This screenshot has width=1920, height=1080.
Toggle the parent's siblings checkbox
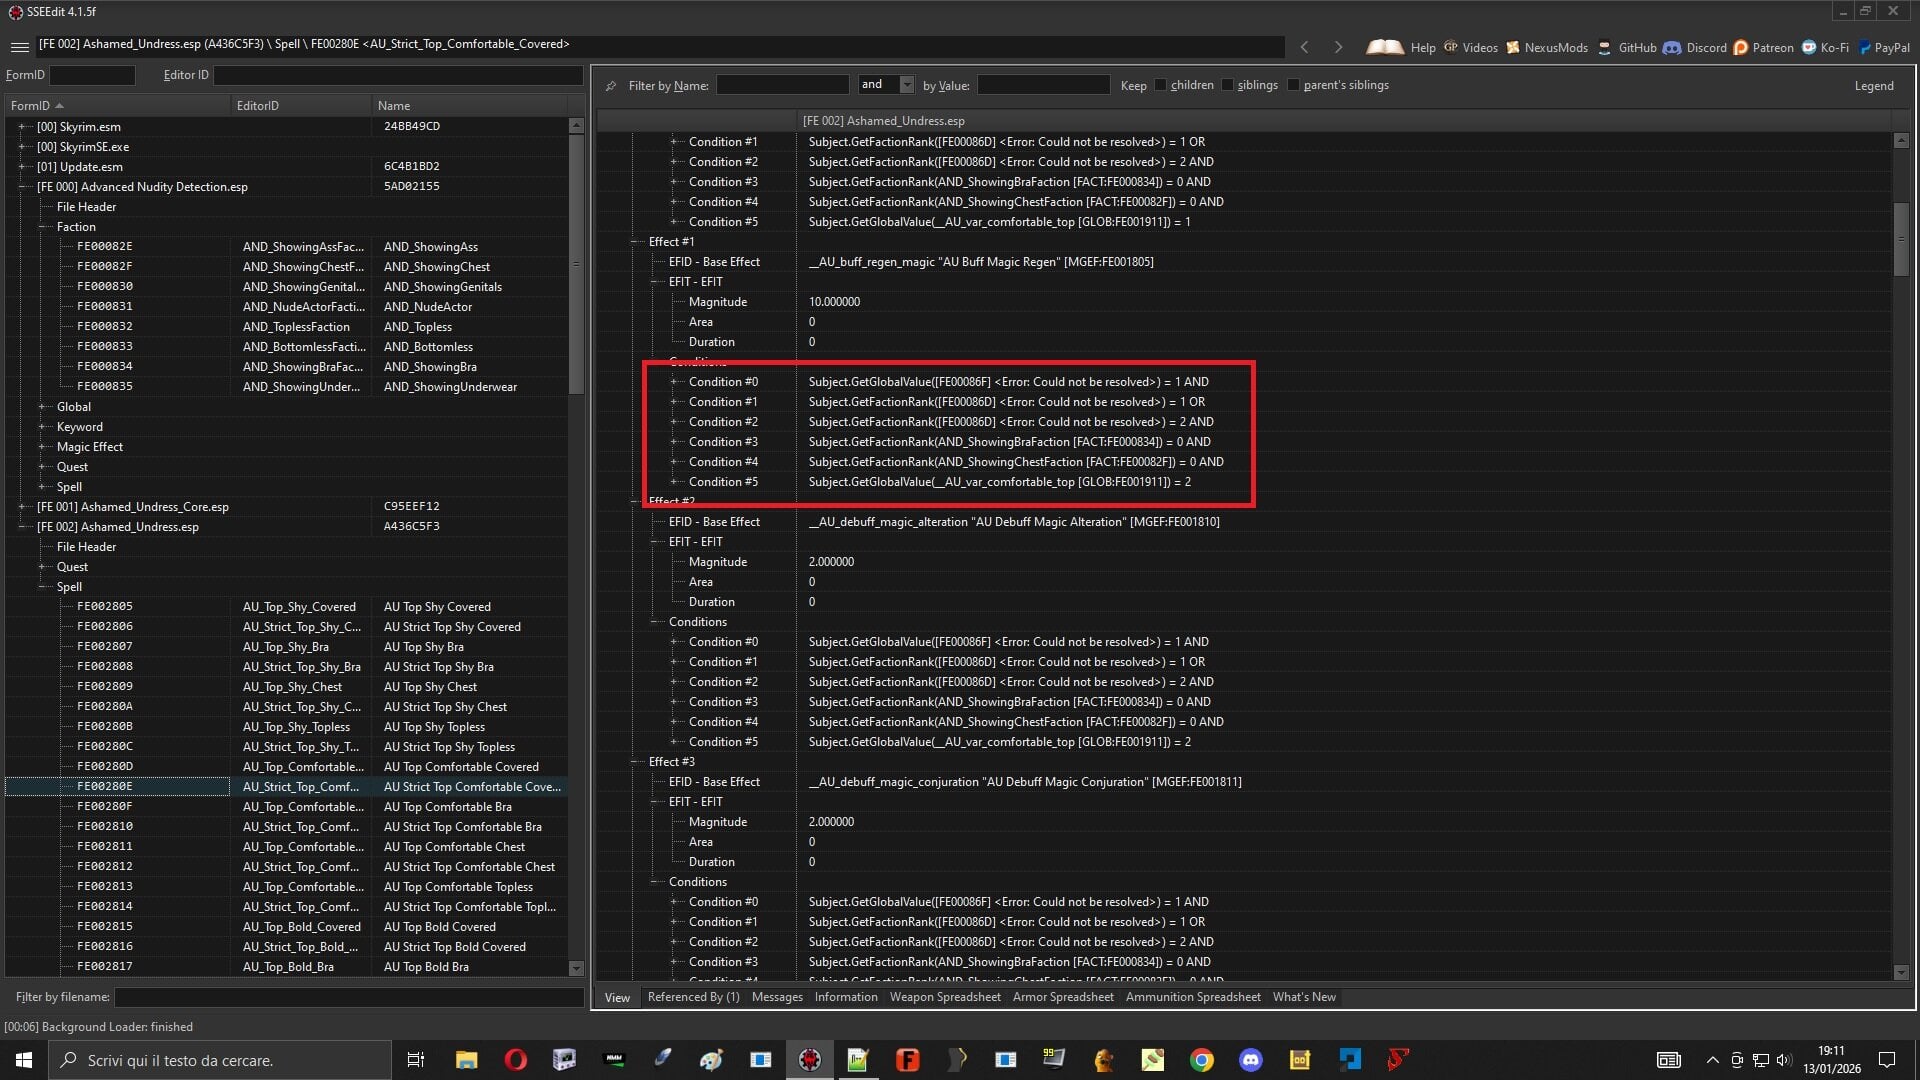[1293, 85]
